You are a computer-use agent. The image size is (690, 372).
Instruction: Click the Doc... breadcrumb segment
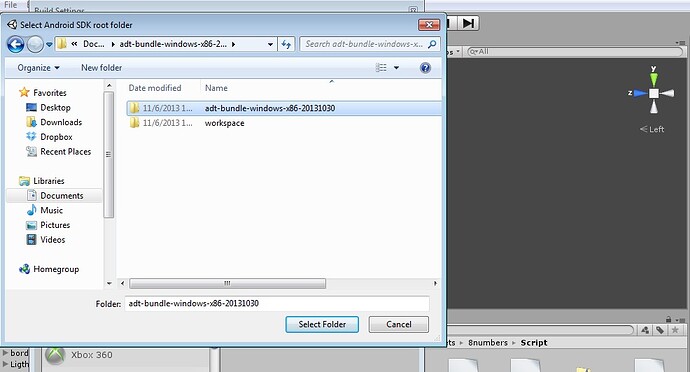click(x=94, y=44)
